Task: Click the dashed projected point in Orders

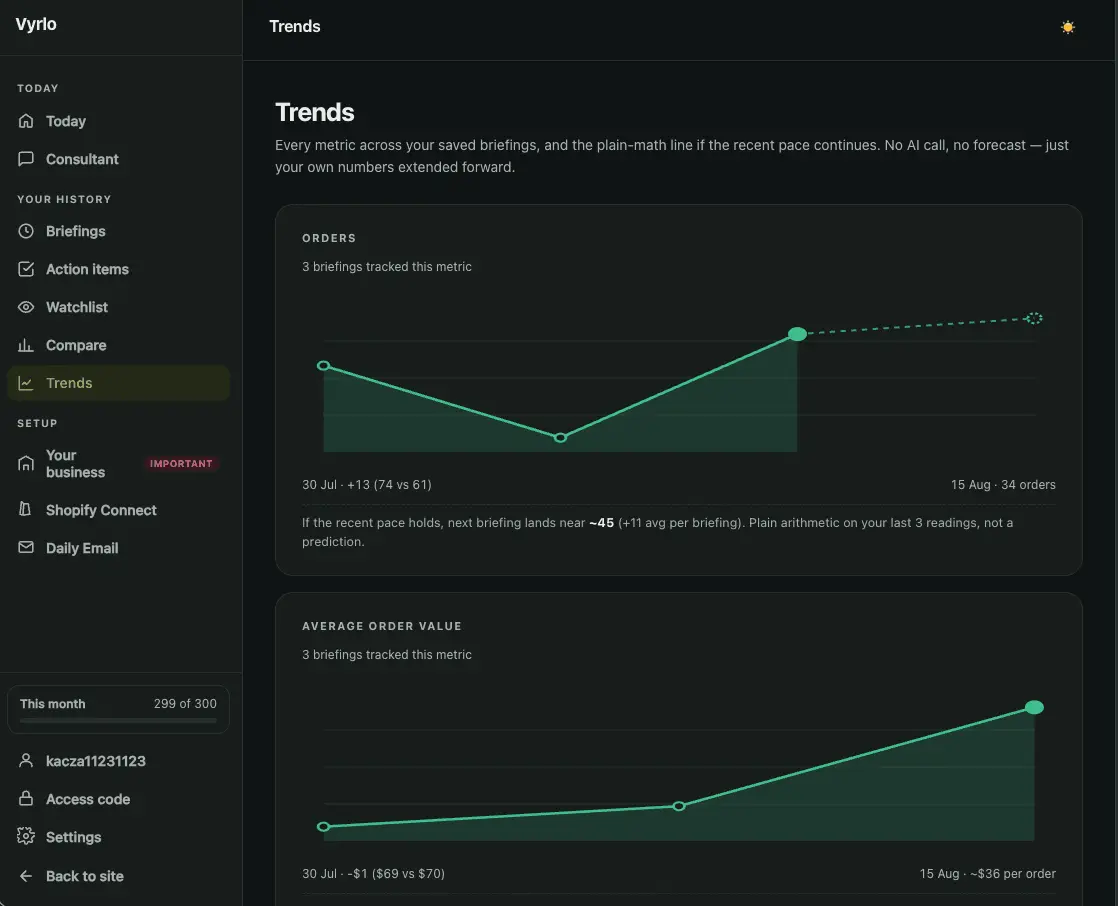Action: coord(1034,318)
